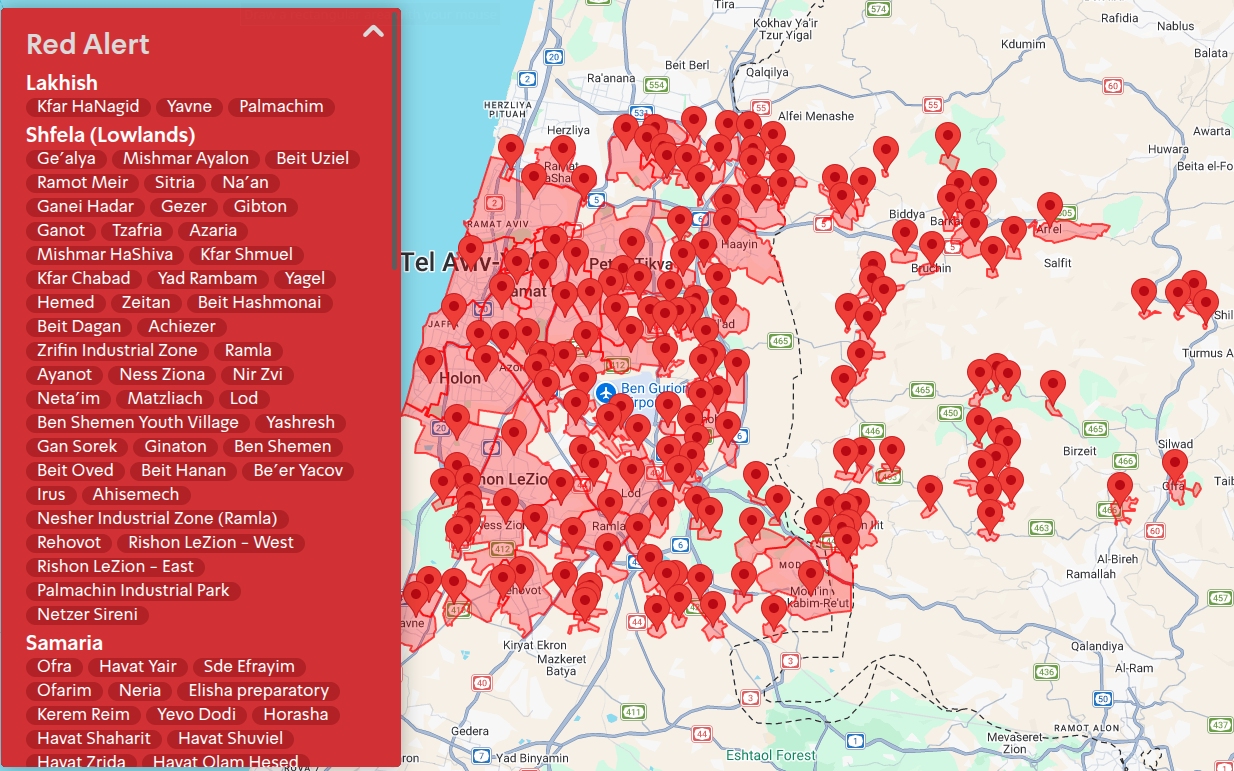Click the Ben Gurion Airport icon
Image resolution: width=1234 pixels, height=771 pixels.
605,393
